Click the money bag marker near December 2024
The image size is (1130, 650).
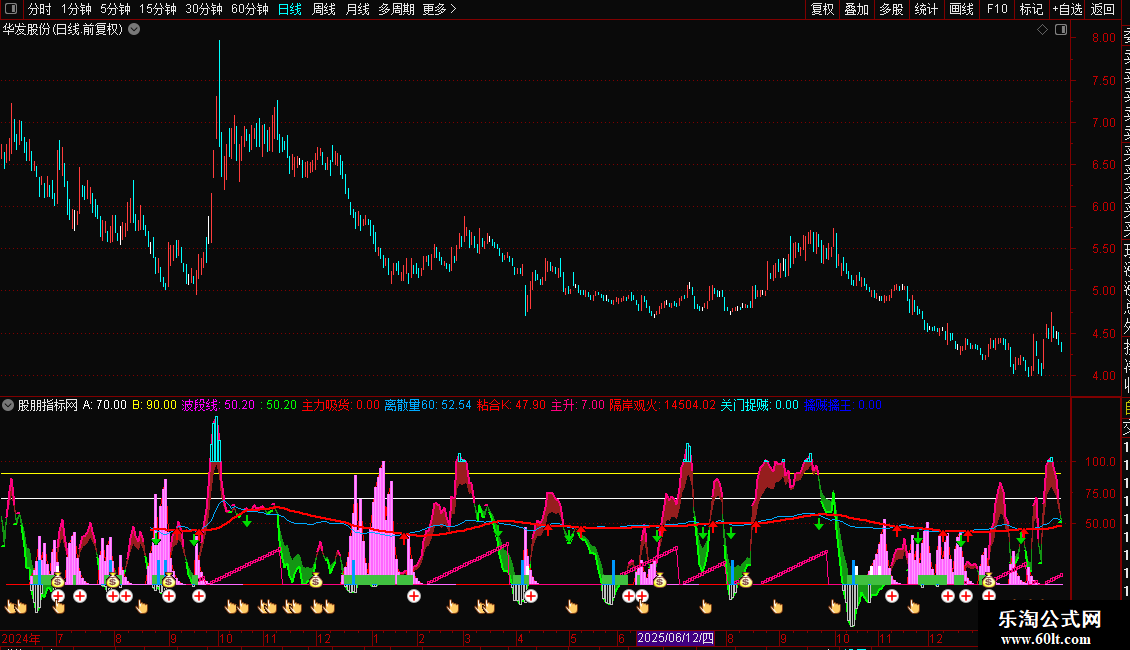[316, 579]
